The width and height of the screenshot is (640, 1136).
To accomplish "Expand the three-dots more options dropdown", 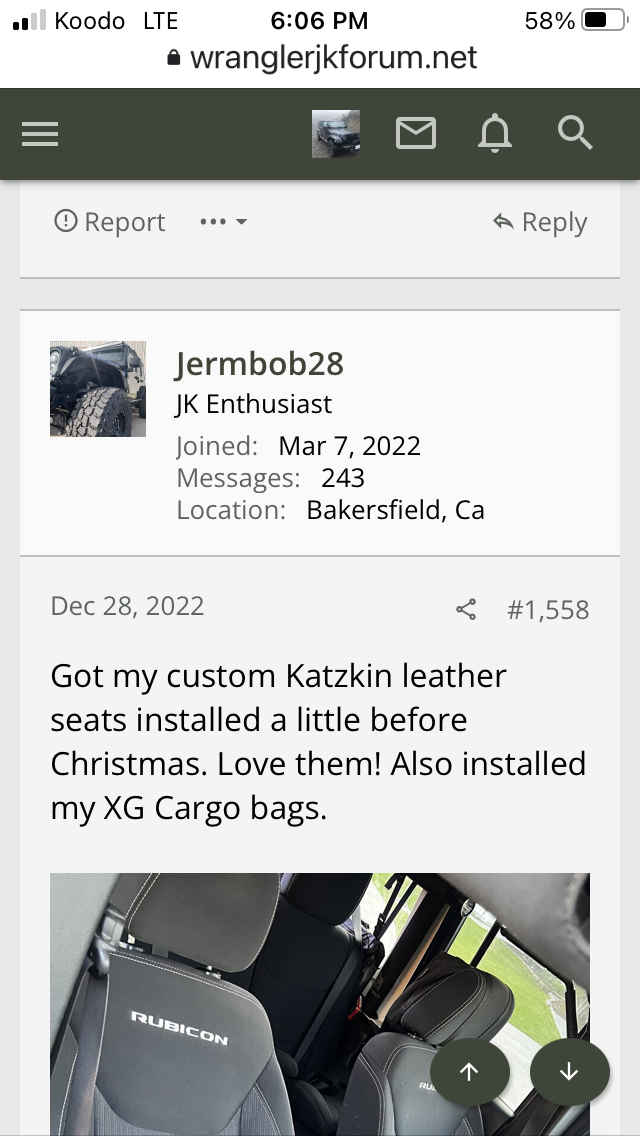I will tap(222, 222).
